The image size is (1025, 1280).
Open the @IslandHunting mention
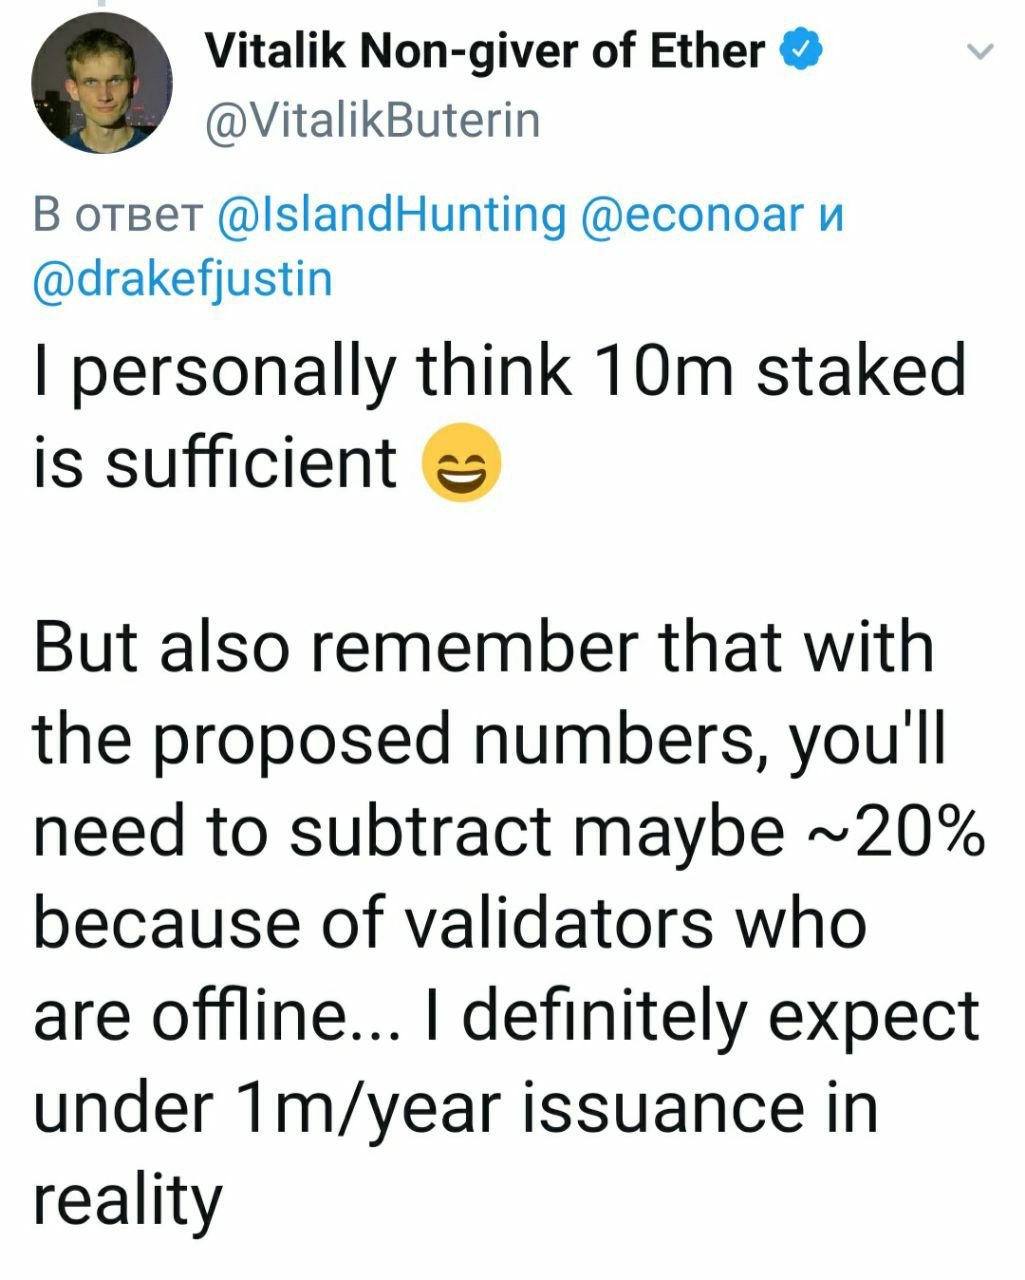pos(391,215)
